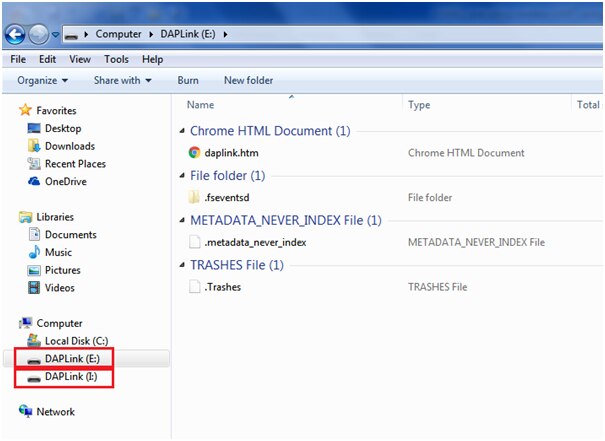Open the View menu
605x441 pixels.
(80, 59)
